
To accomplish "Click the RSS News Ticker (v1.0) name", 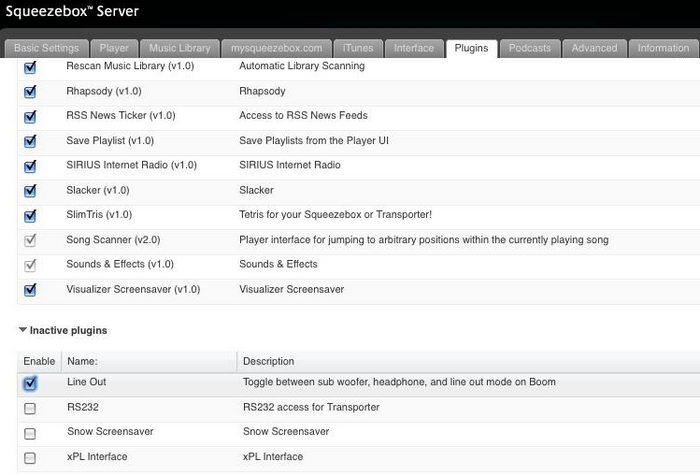I will click(x=121, y=116).
